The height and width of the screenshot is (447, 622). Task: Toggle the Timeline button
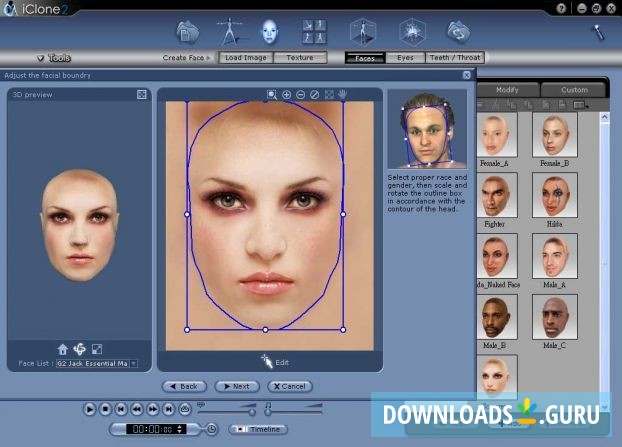pyautogui.click(x=258, y=429)
